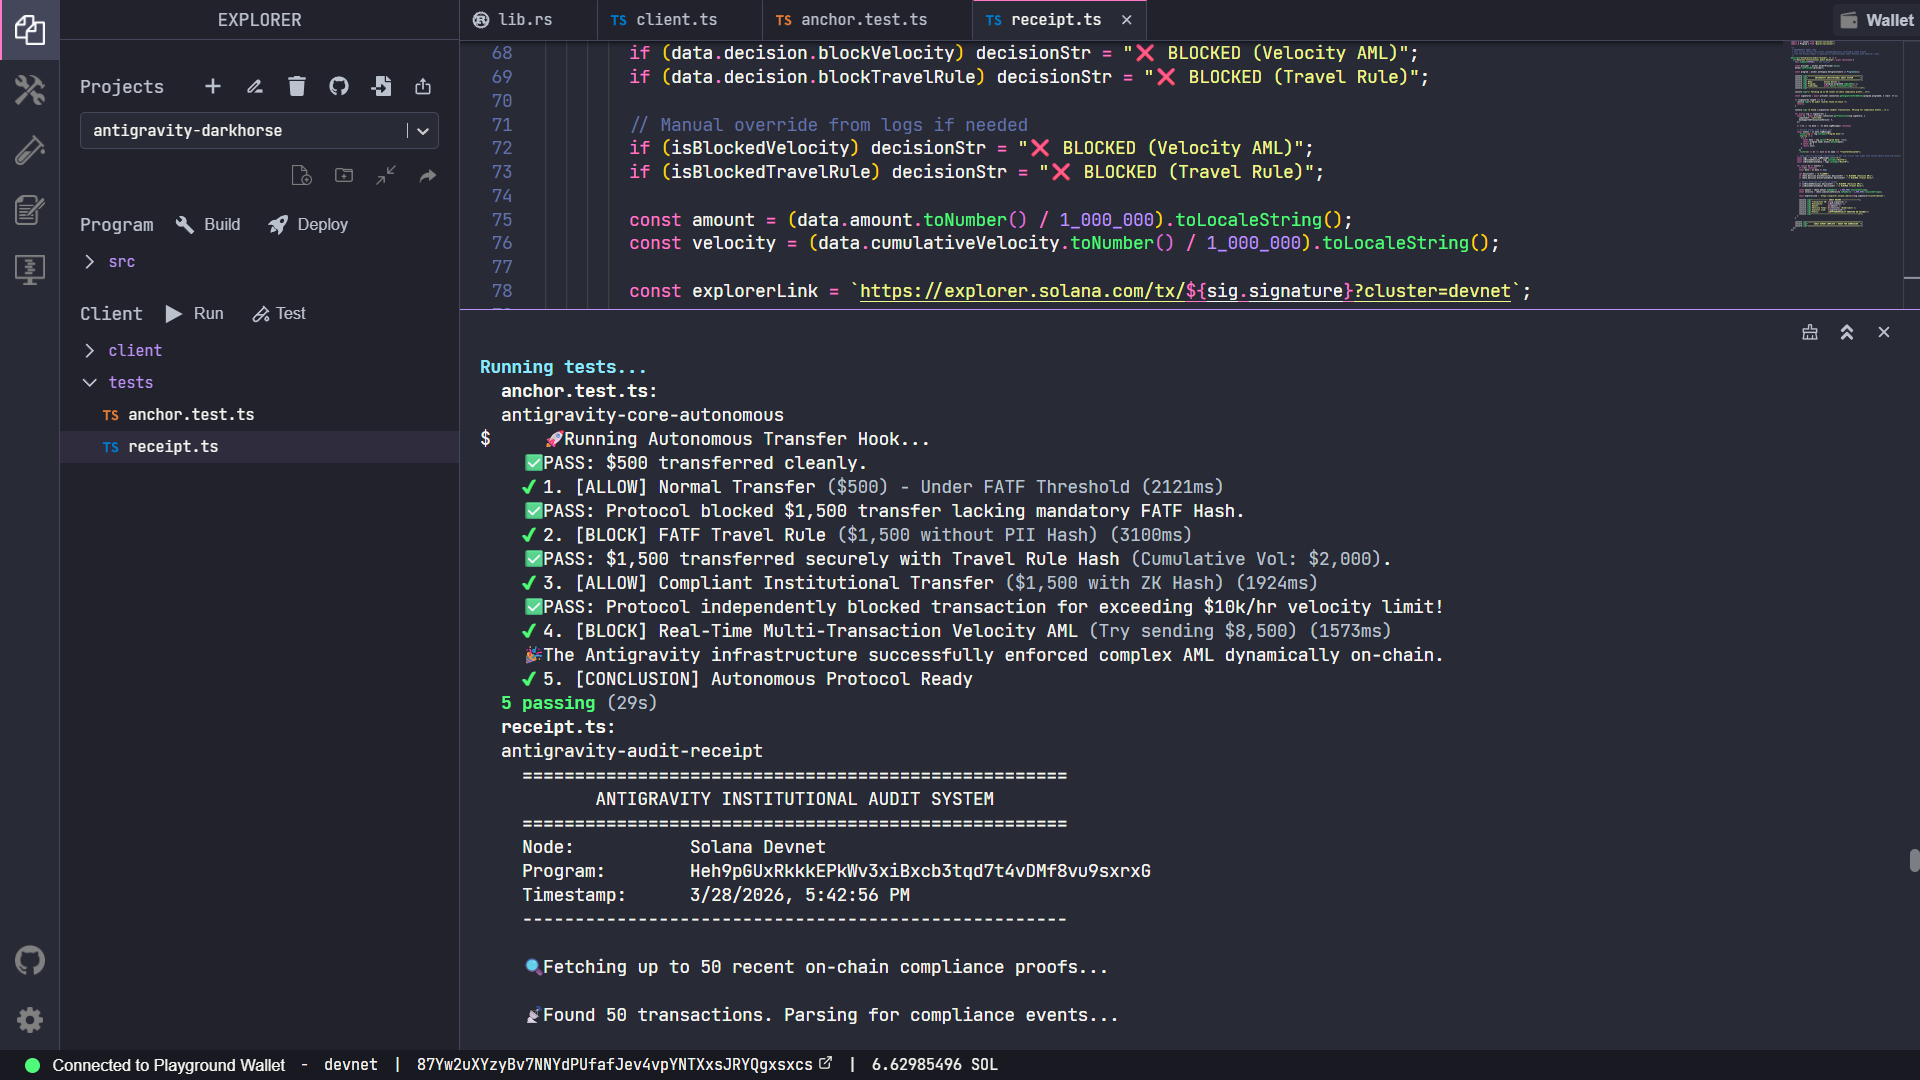
Task: Click the terminal scrollbar thumb
Action: click(1913, 861)
